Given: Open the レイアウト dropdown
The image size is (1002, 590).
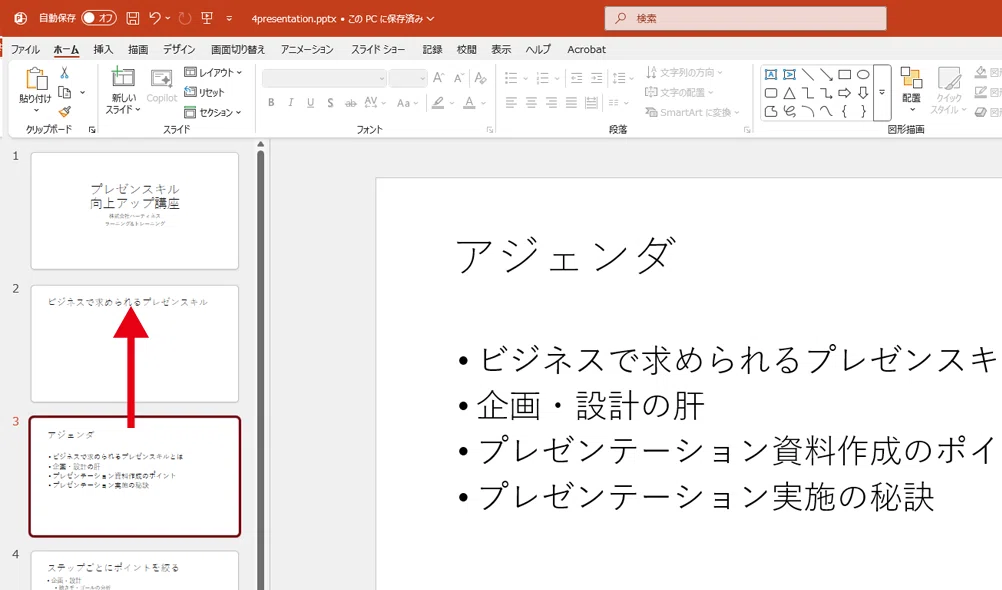Looking at the screenshot, I should (213, 72).
